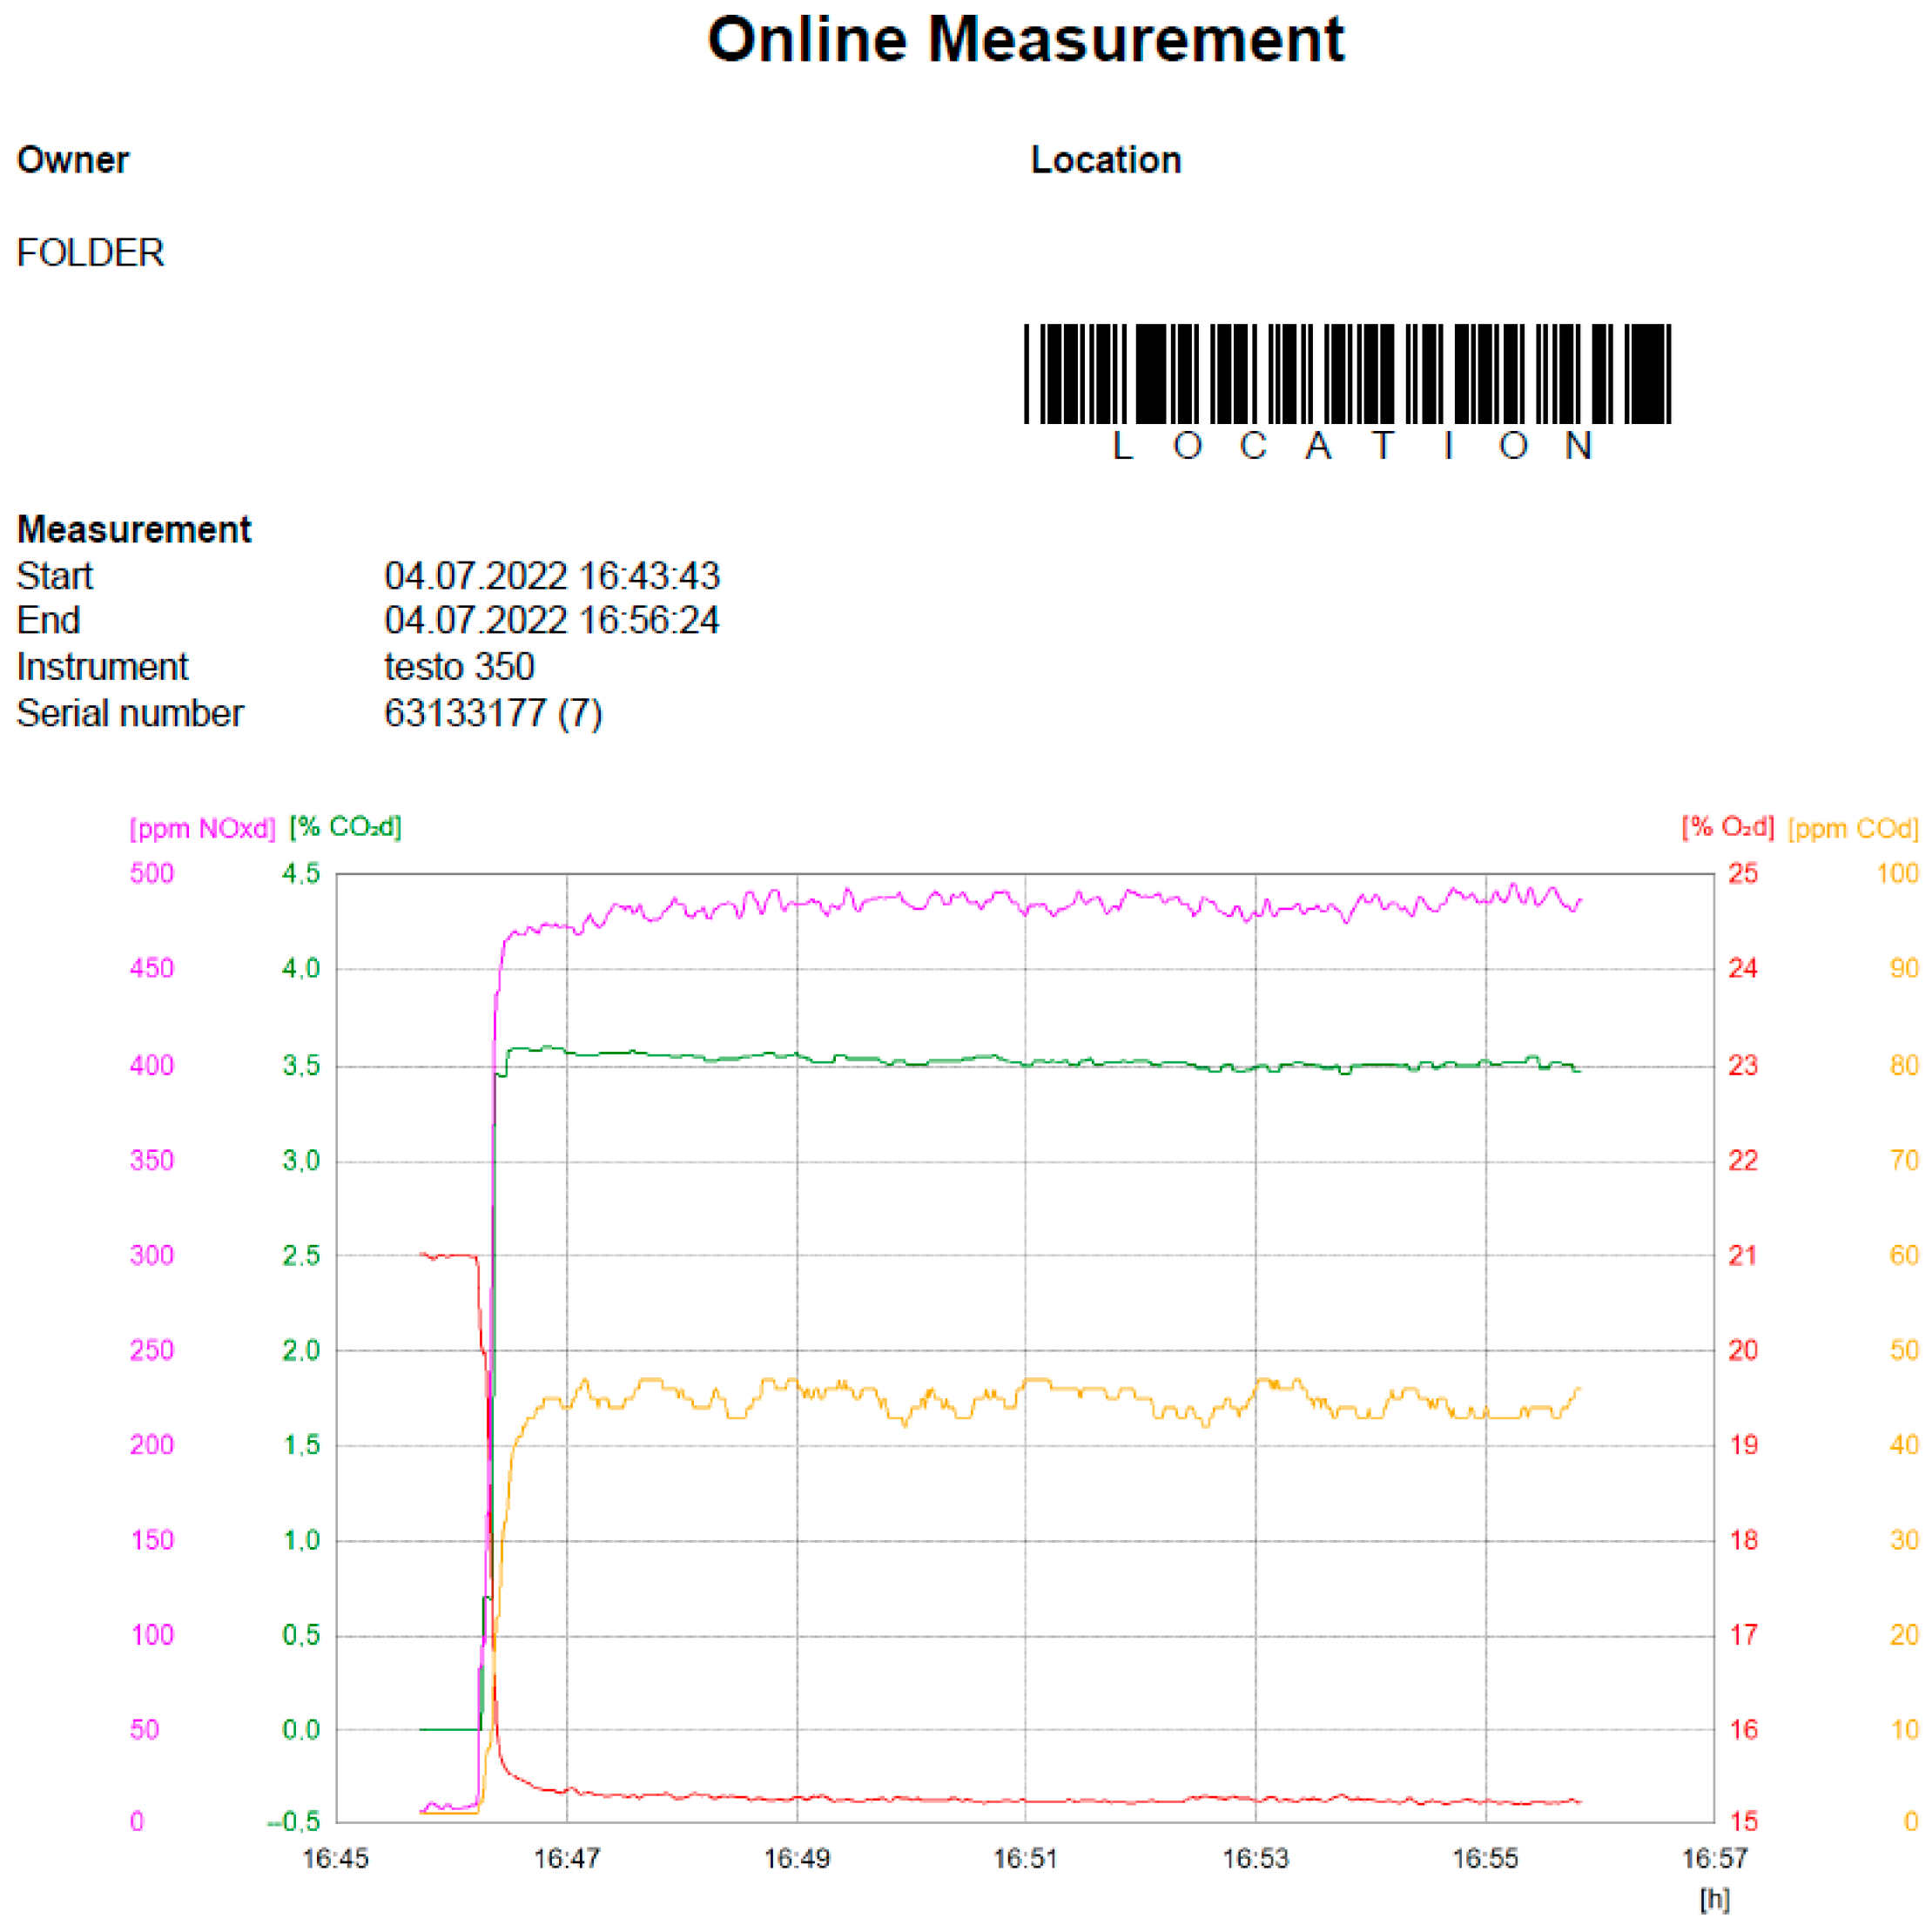Screen dimensions: 1932x1925
Task: Click the testo 350 instrument value
Action: 459,667
